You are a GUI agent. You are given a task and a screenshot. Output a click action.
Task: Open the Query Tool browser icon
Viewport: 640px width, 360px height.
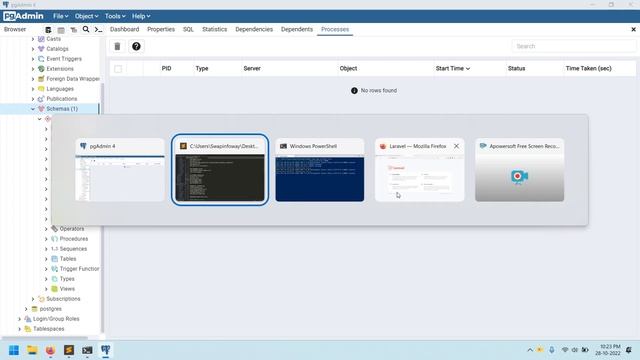coord(48,30)
